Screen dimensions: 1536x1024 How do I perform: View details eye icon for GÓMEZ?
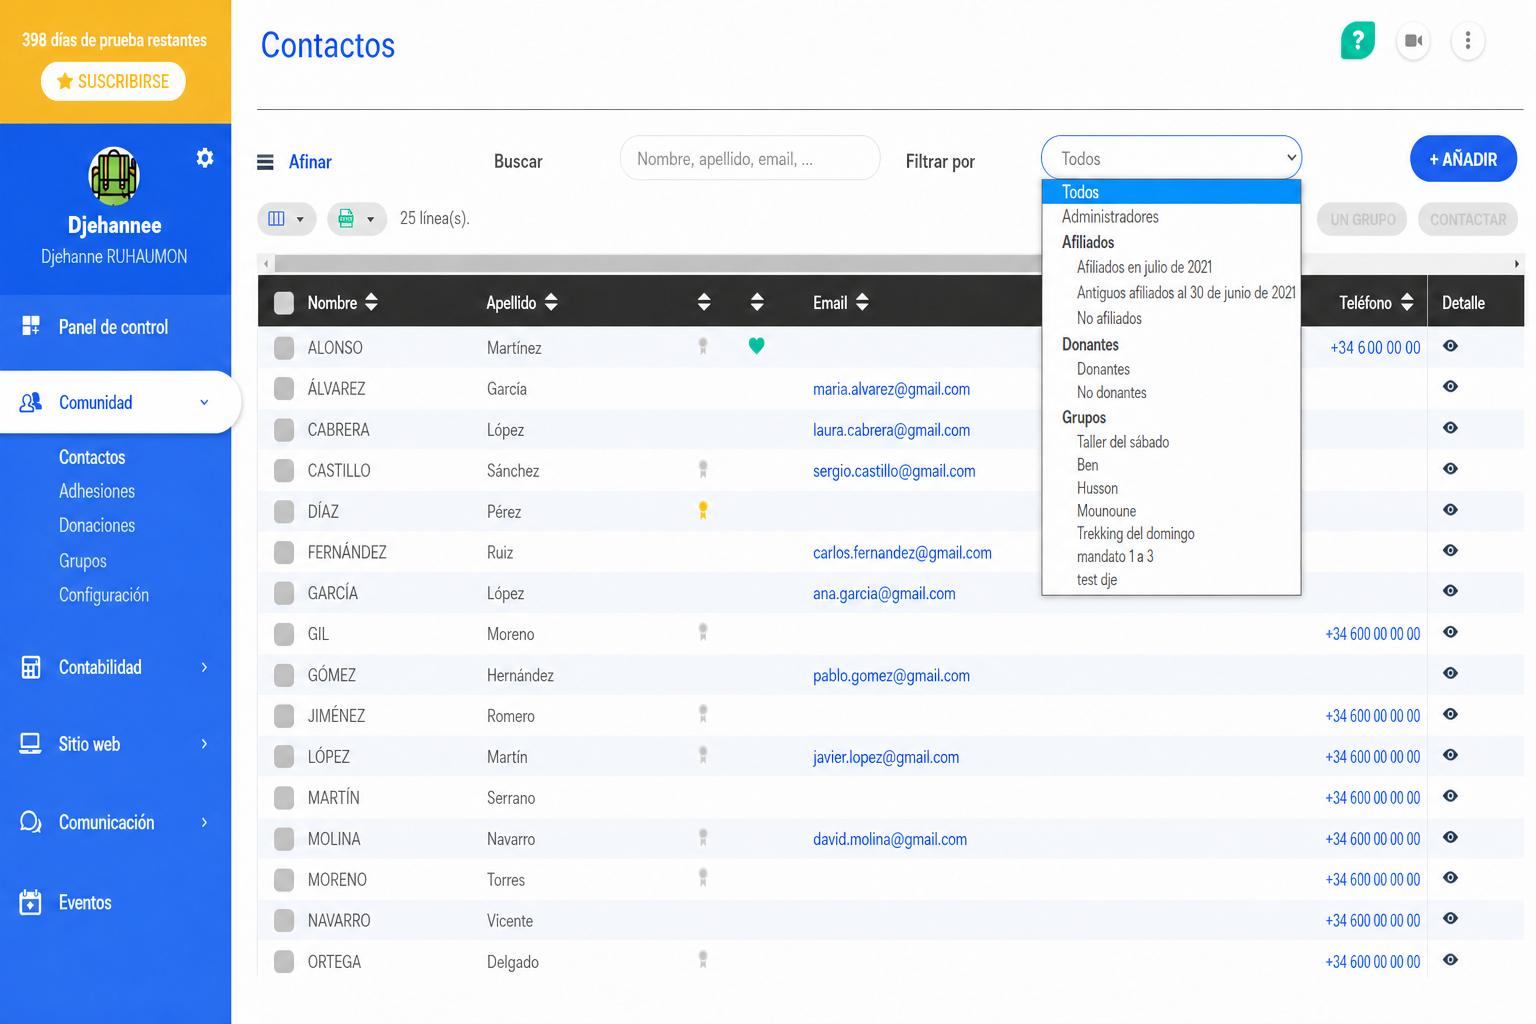[x=1450, y=673]
